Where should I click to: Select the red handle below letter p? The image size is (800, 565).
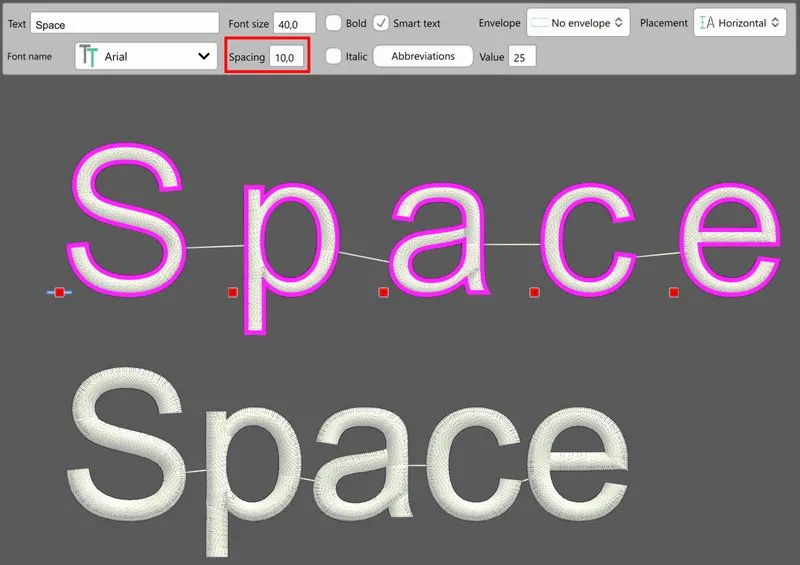pos(233,292)
